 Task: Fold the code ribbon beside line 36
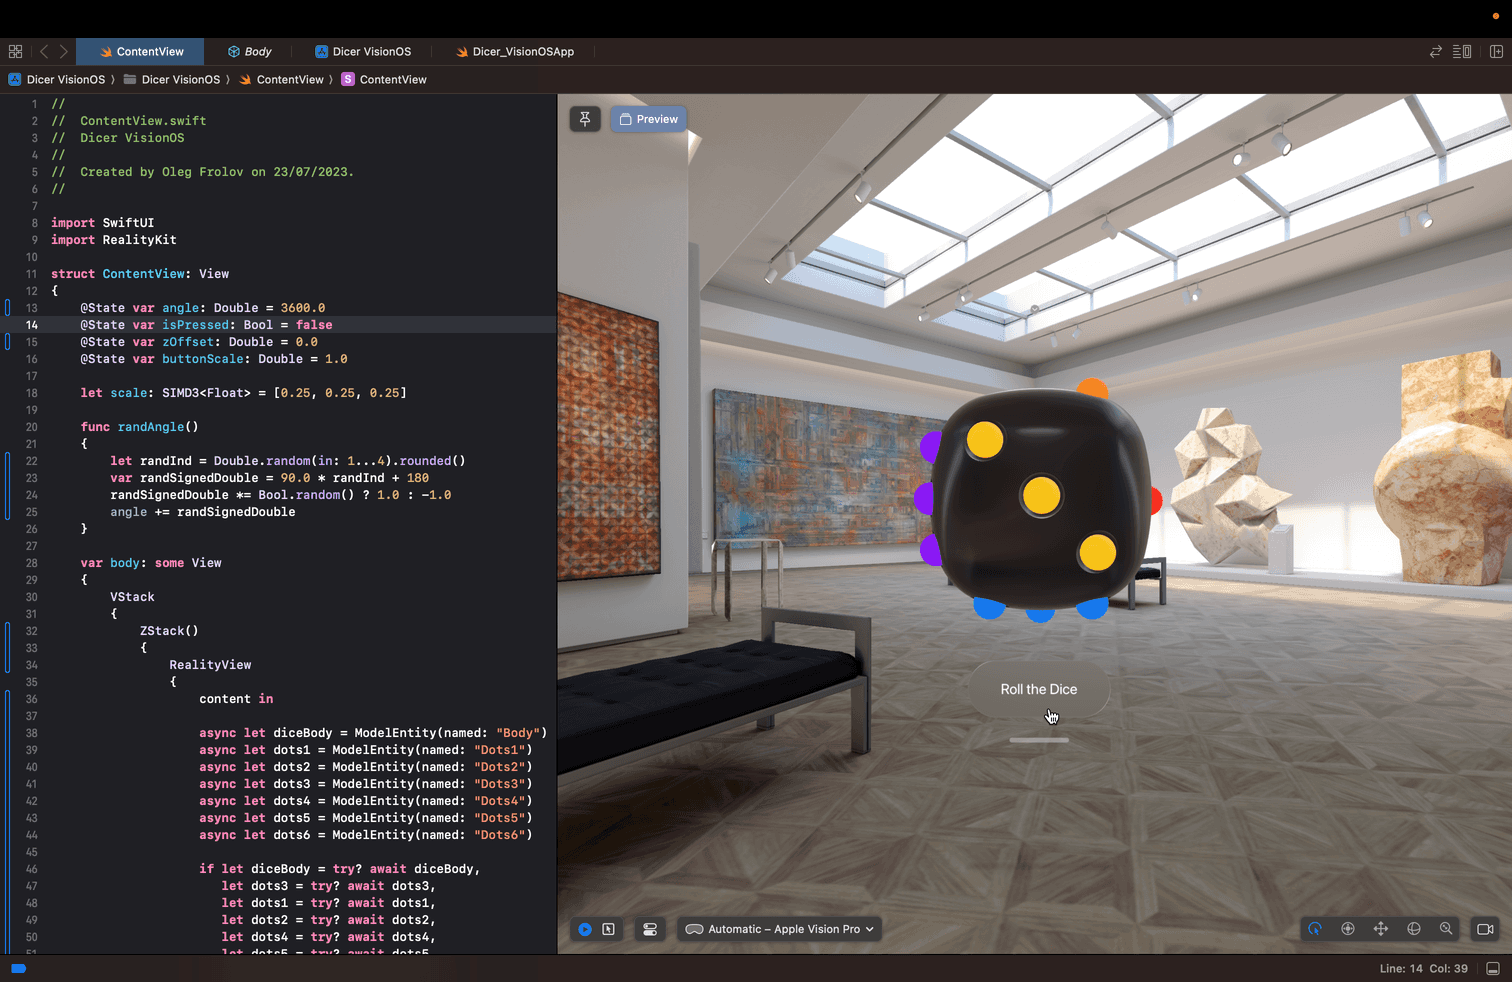(8, 820)
